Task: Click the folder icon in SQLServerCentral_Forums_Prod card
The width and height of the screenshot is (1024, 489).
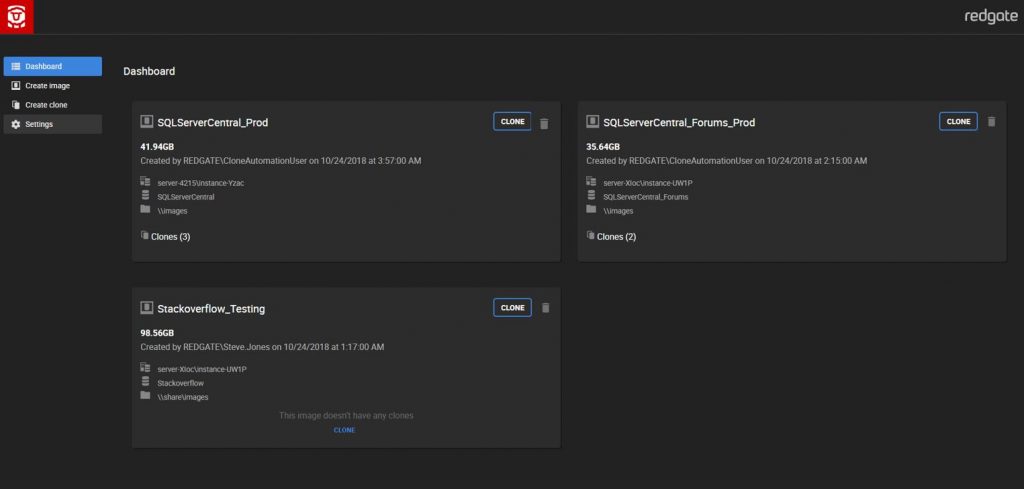Action: pos(591,209)
